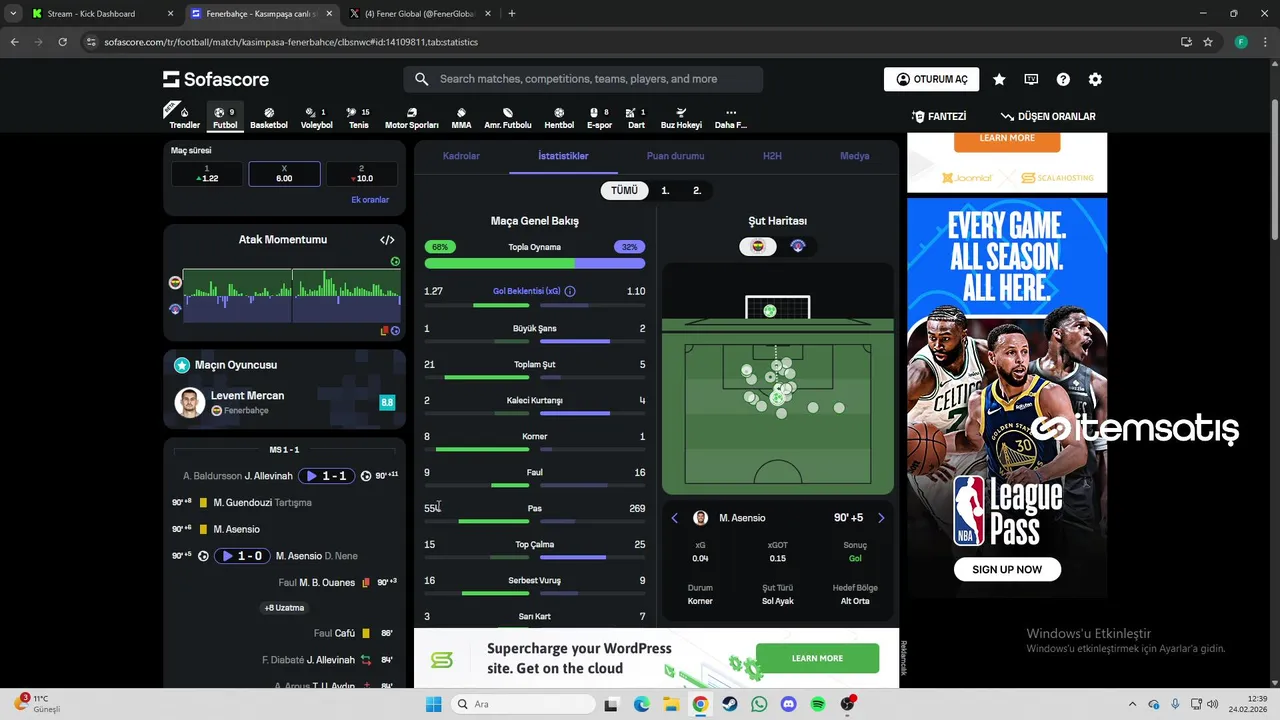Click goal shot marker in the net
Screen dimensions: 1280x720
(x=770, y=311)
